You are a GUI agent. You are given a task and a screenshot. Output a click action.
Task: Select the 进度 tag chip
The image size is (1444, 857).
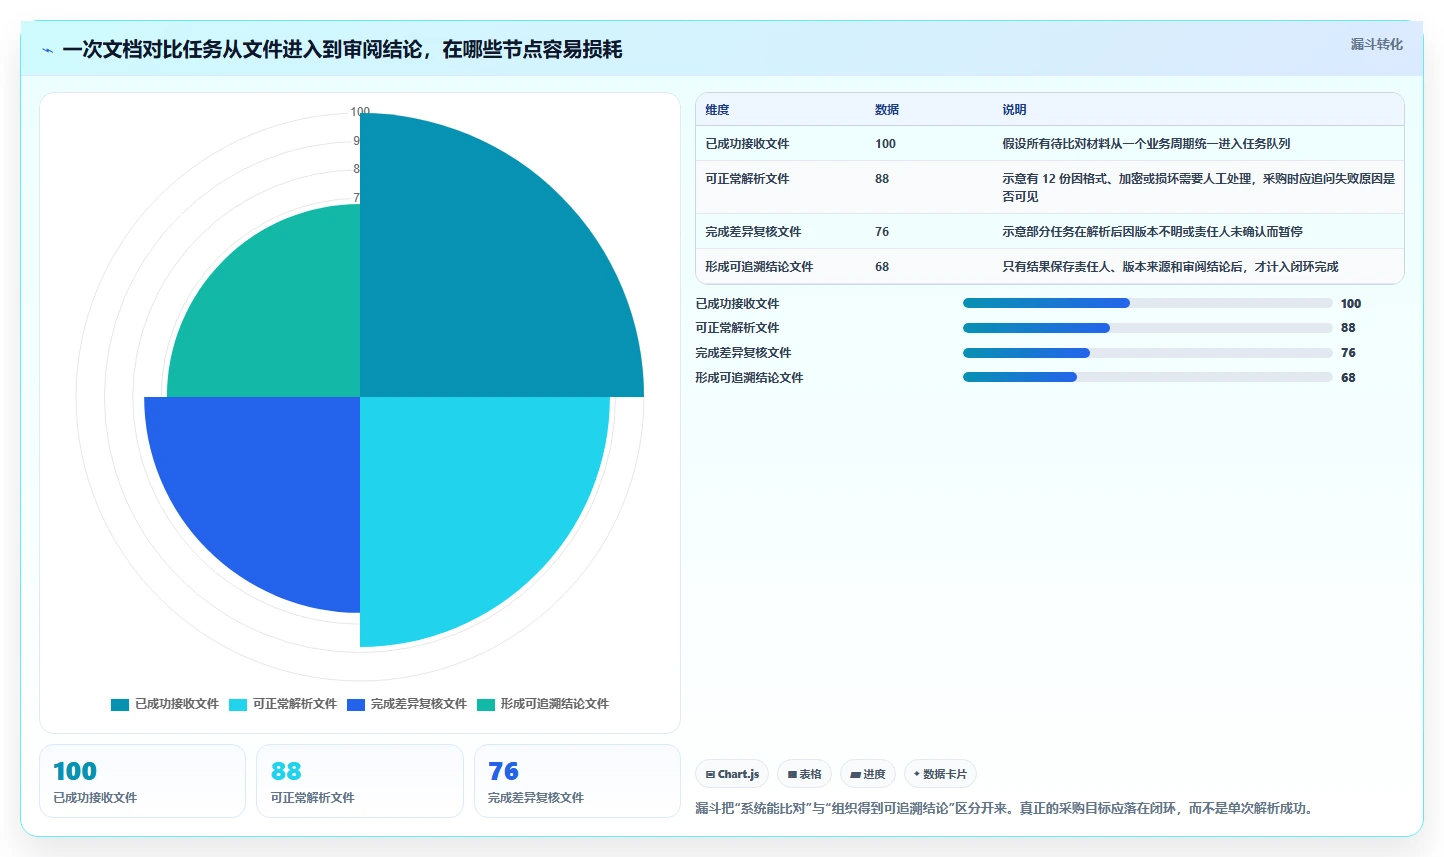coord(868,774)
